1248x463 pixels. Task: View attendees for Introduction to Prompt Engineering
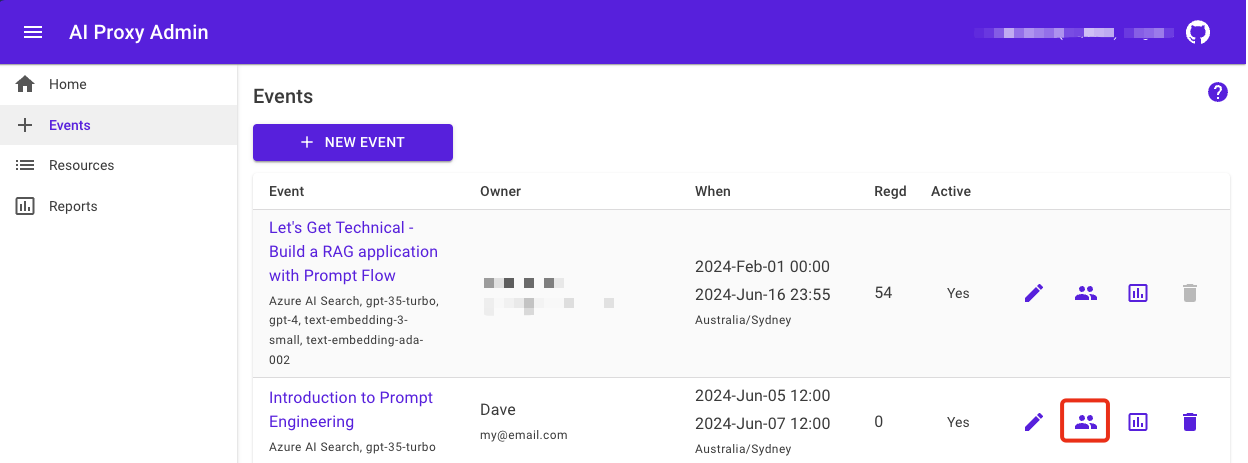[x=1086, y=422]
